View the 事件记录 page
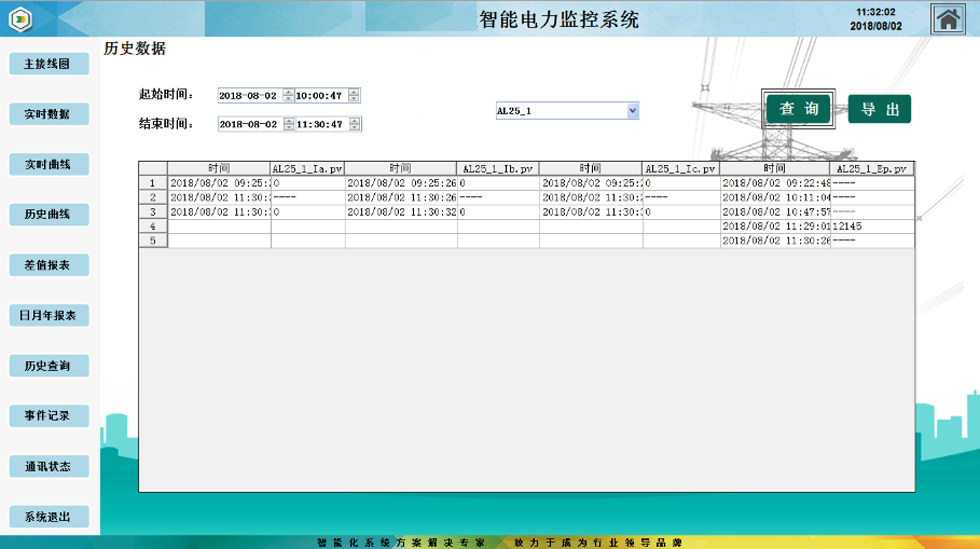The height and width of the screenshot is (549, 980). coord(48,416)
